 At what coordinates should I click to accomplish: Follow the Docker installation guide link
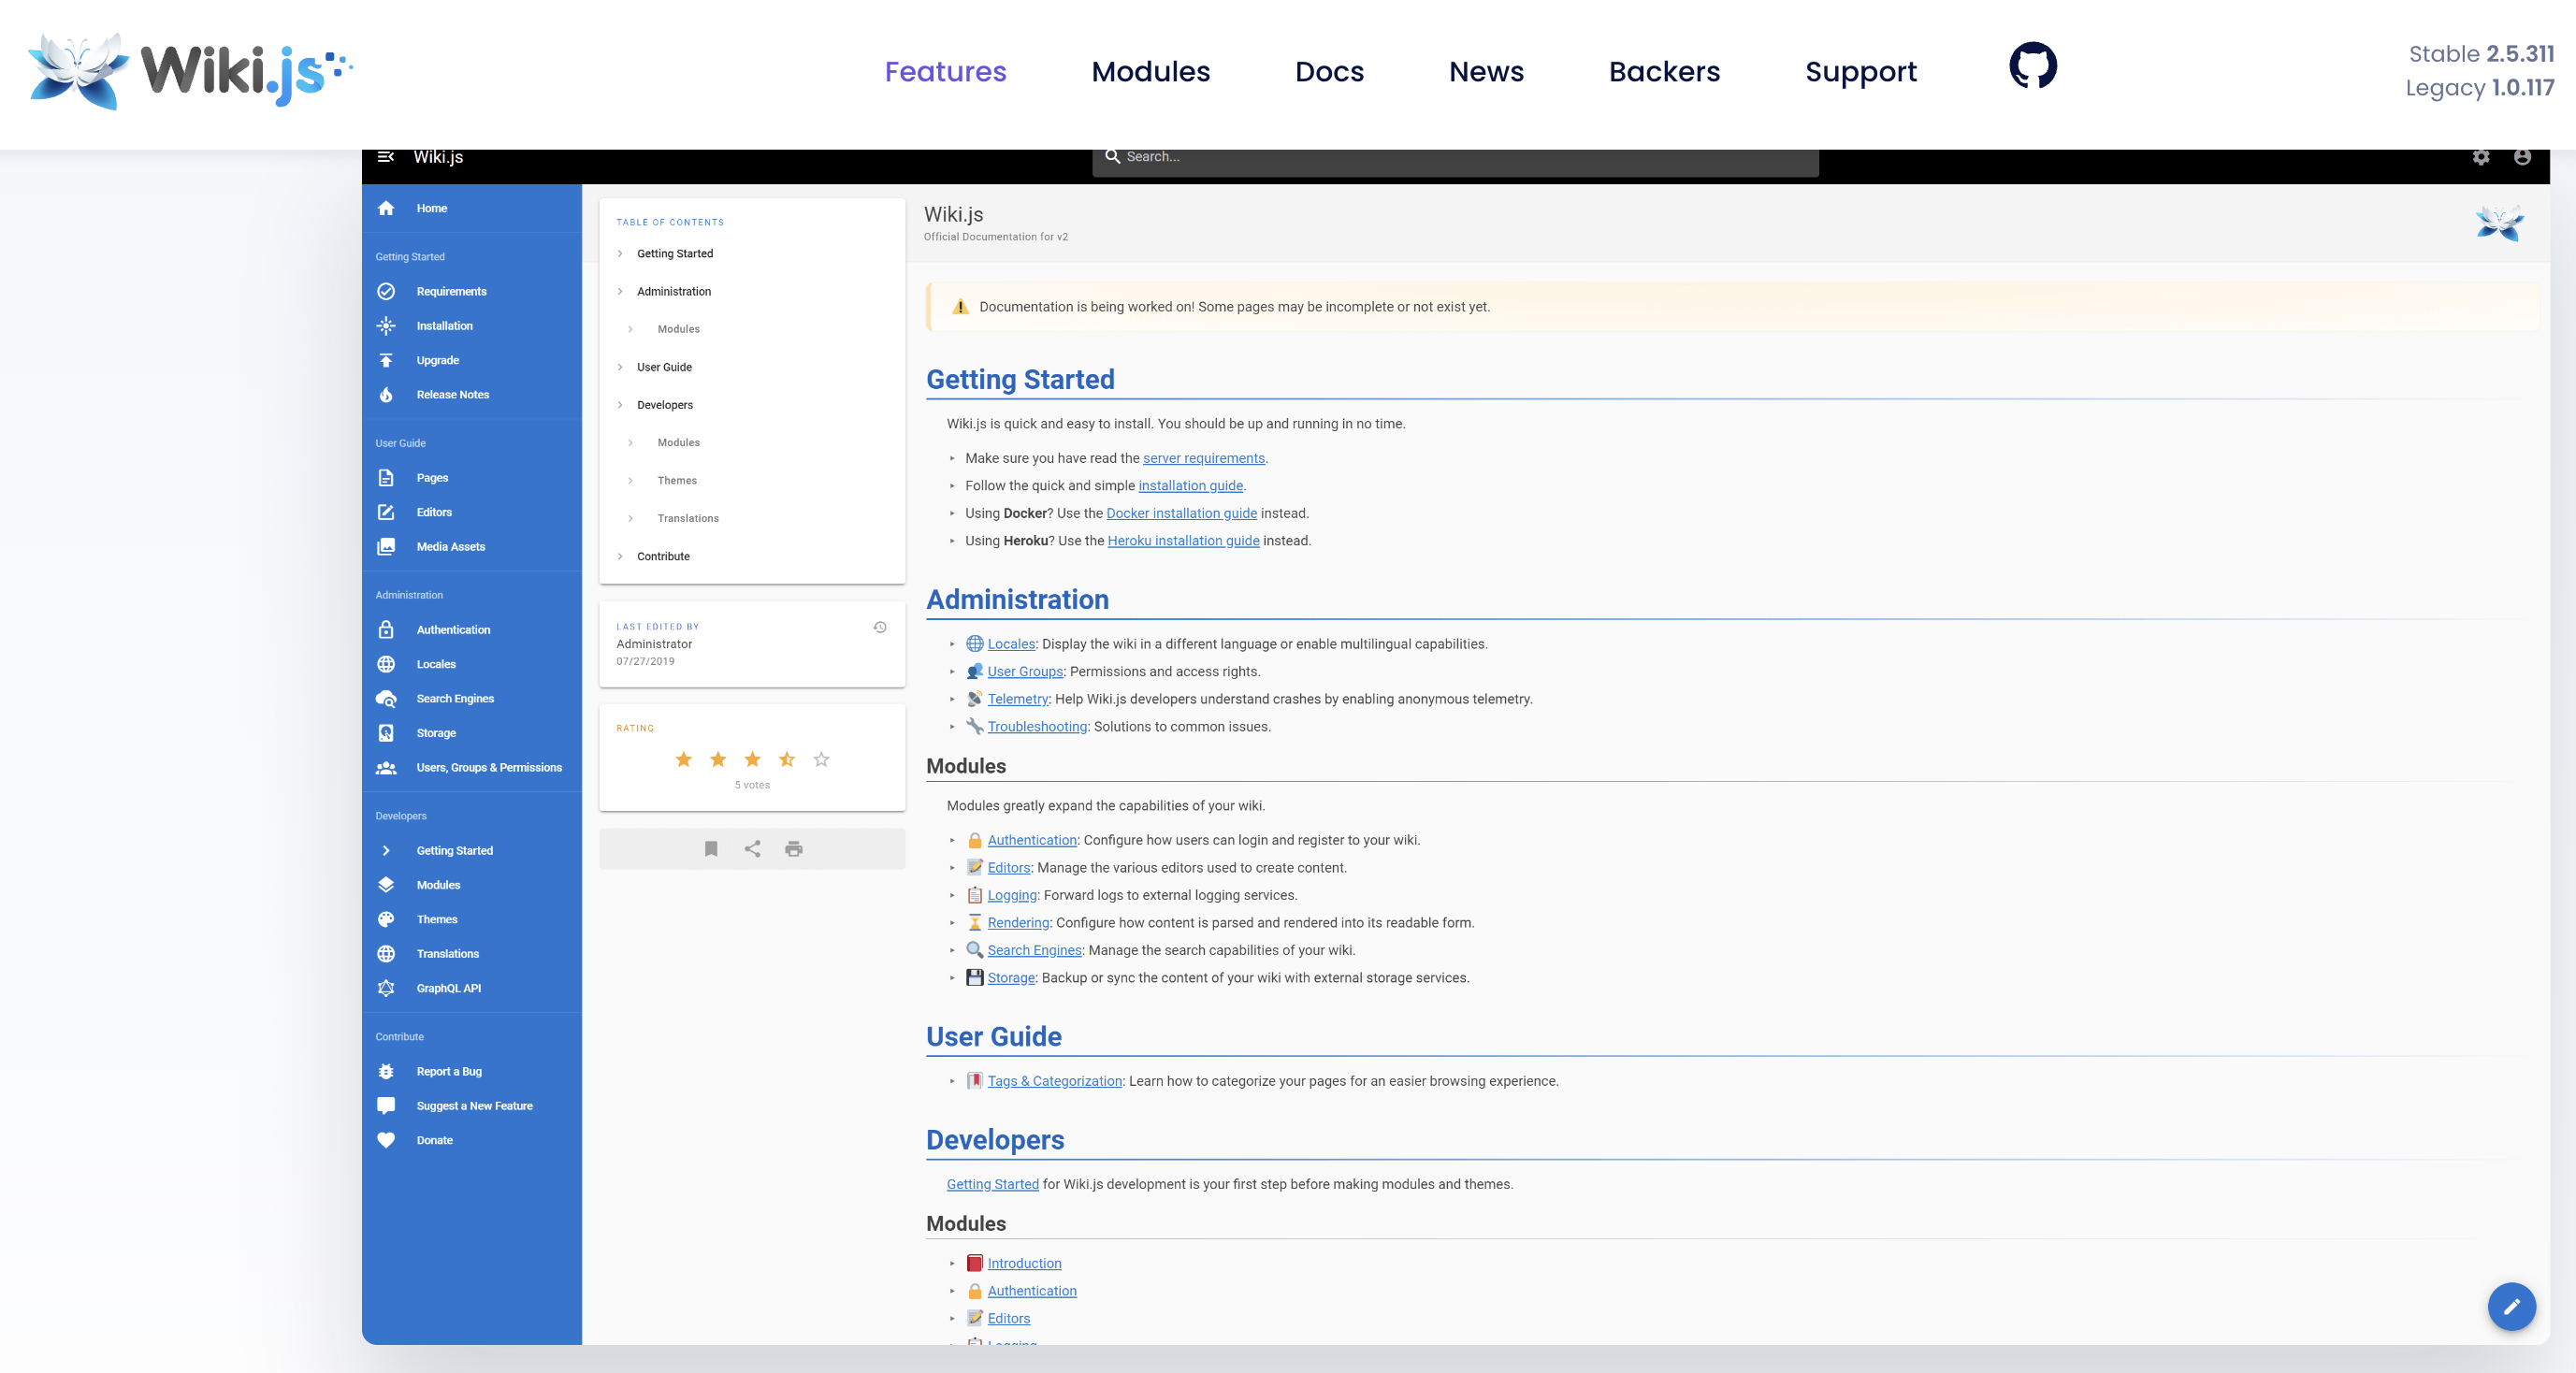tap(1180, 513)
